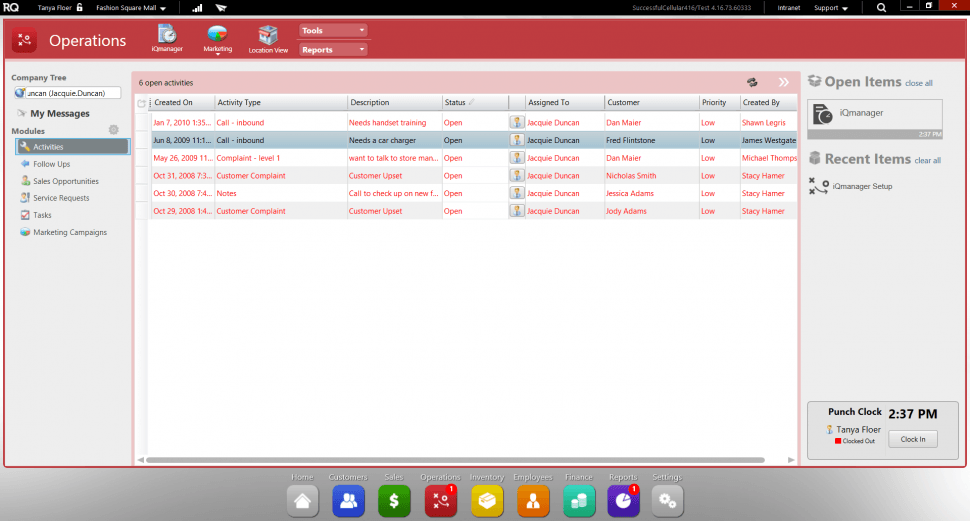The width and height of the screenshot is (970, 521).
Task: Open the Employees dock icon
Action: [x=533, y=501]
